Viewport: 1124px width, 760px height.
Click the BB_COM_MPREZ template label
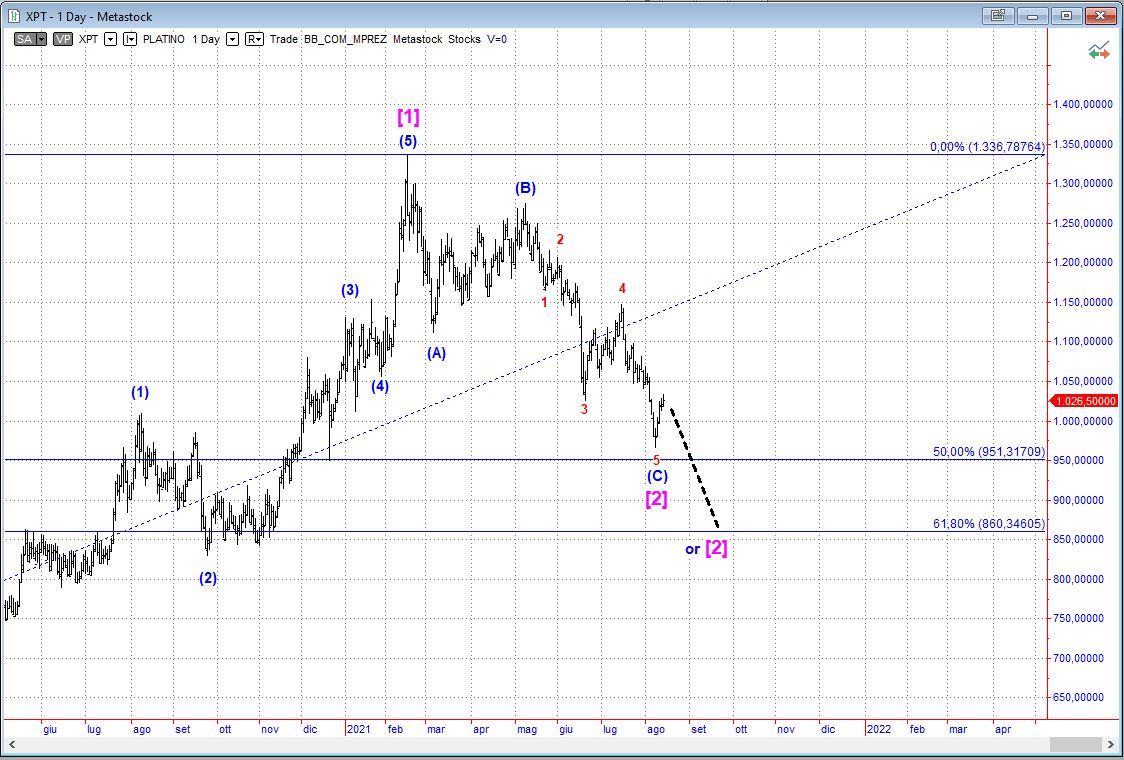click(347, 39)
